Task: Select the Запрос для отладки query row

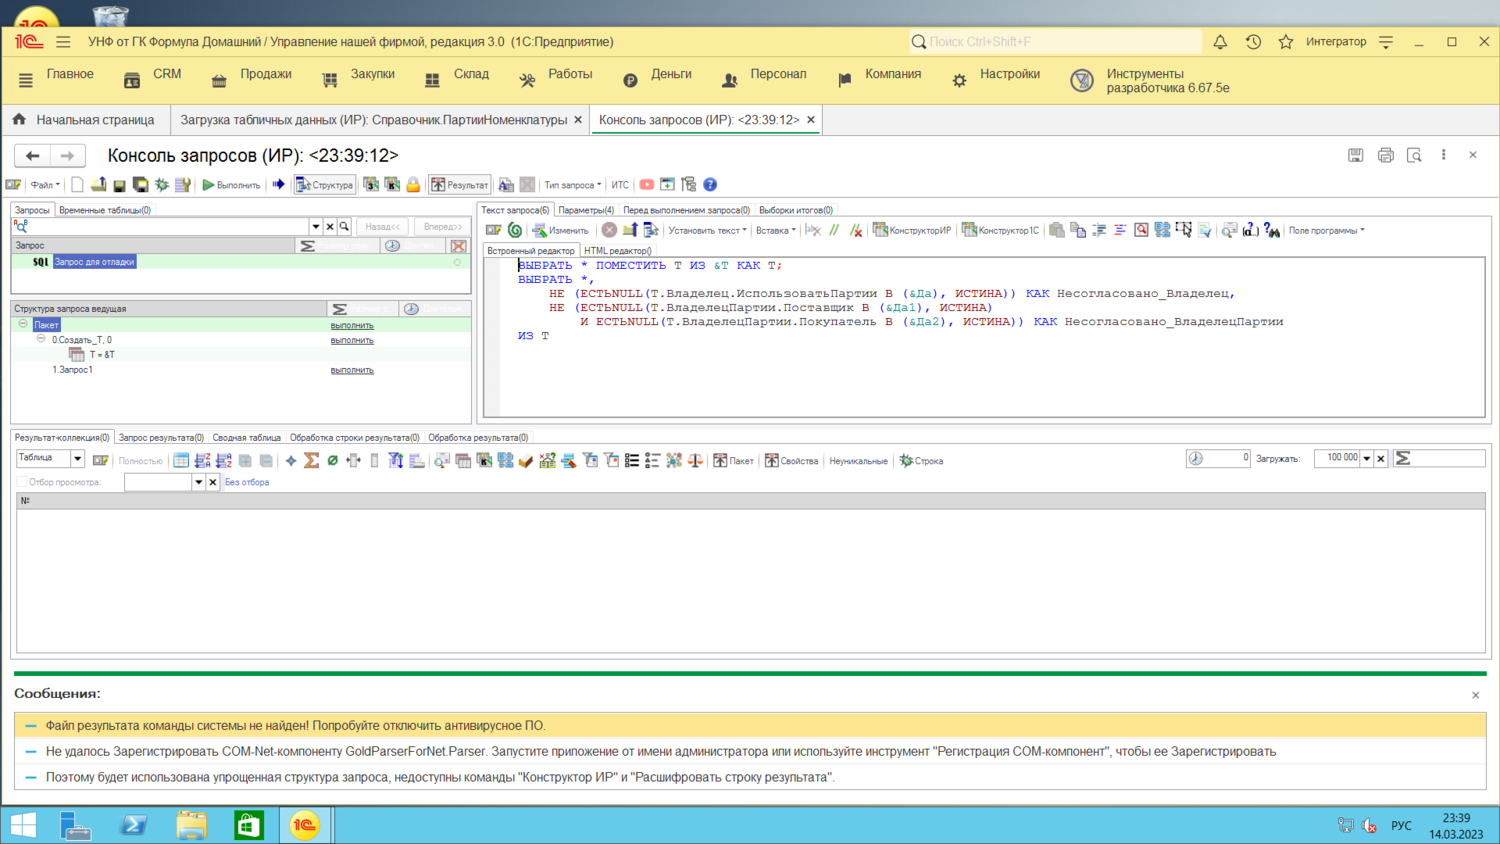Action: pyautogui.click(x=94, y=262)
